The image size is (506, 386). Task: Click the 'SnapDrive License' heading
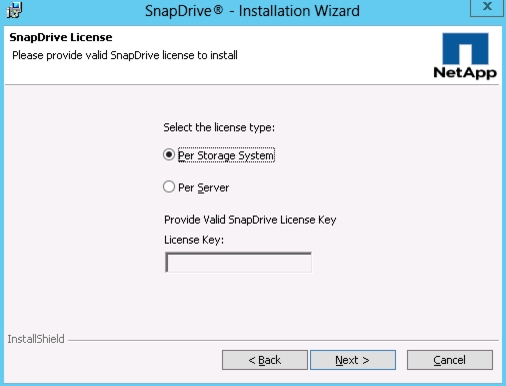tap(61, 37)
